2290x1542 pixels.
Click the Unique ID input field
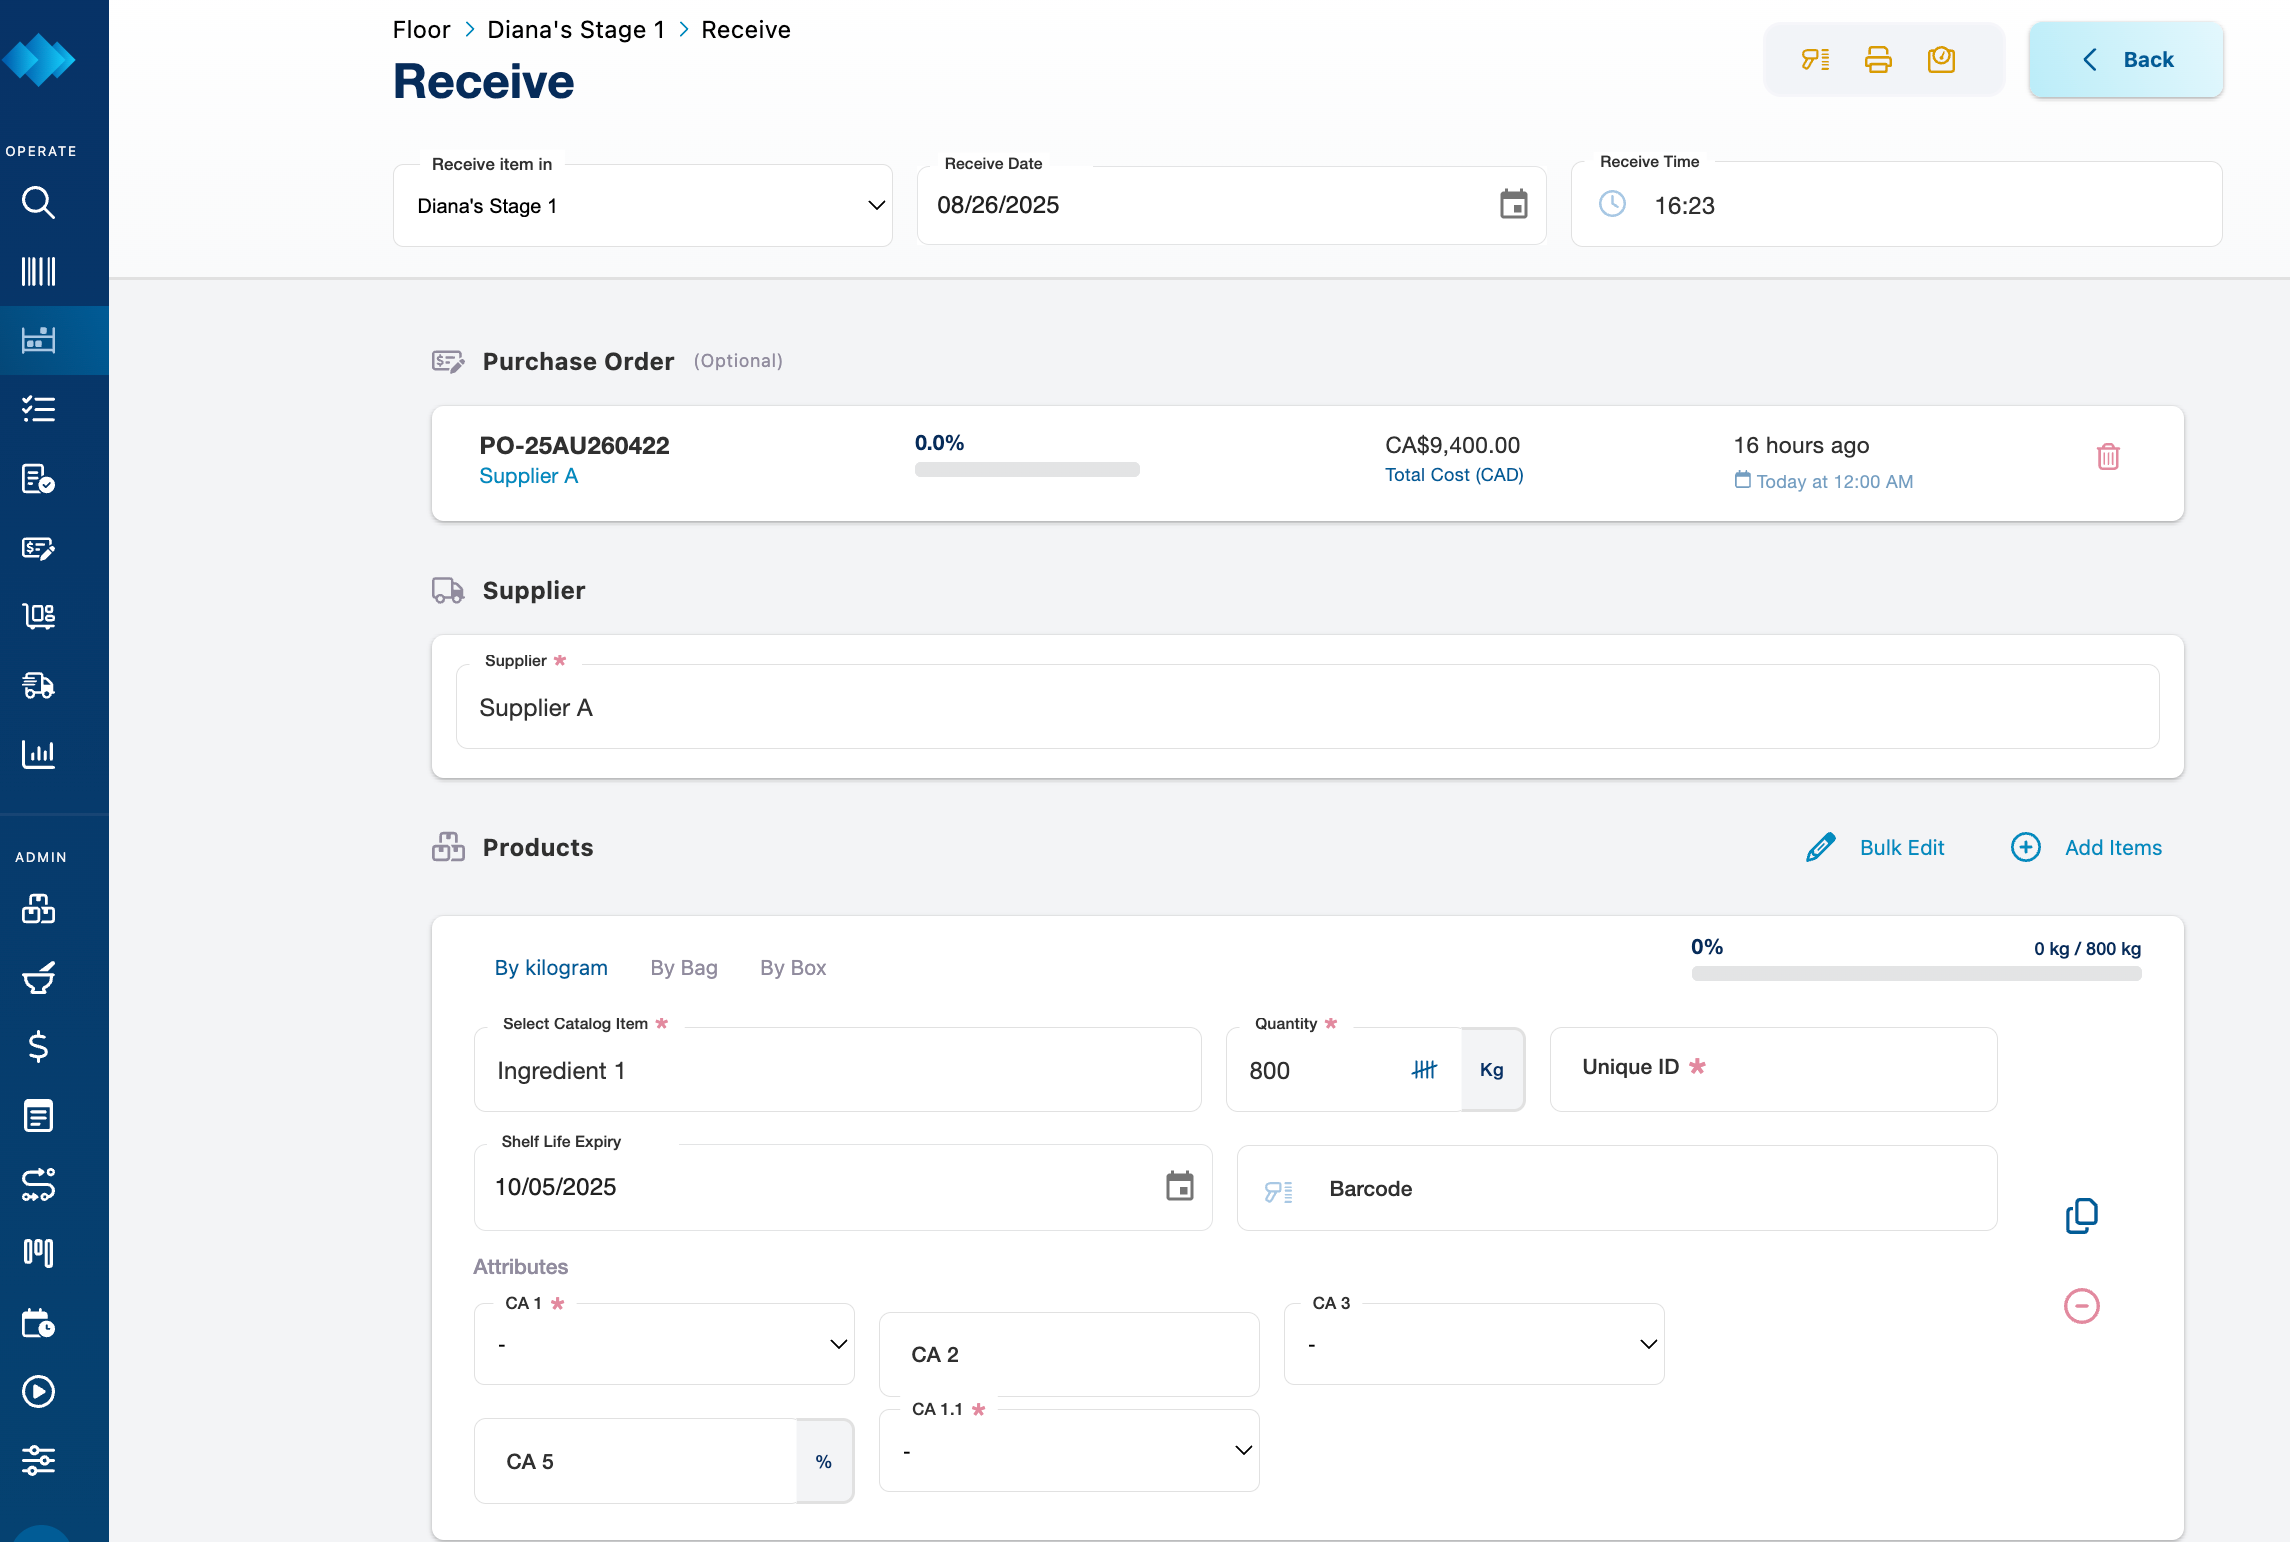click(1773, 1069)
